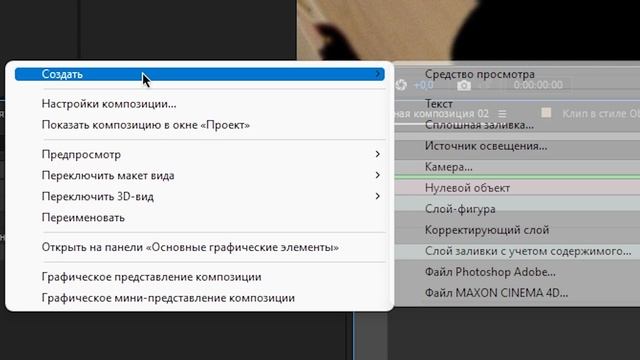Click the +0,0 exposure value

[x=423, y=85]
